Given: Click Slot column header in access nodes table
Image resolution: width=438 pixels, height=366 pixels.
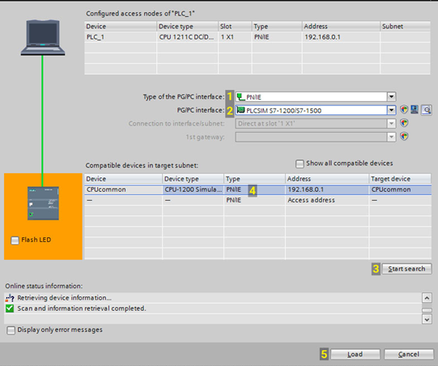Looking at the screenshot, I should [x=235, y=26].
